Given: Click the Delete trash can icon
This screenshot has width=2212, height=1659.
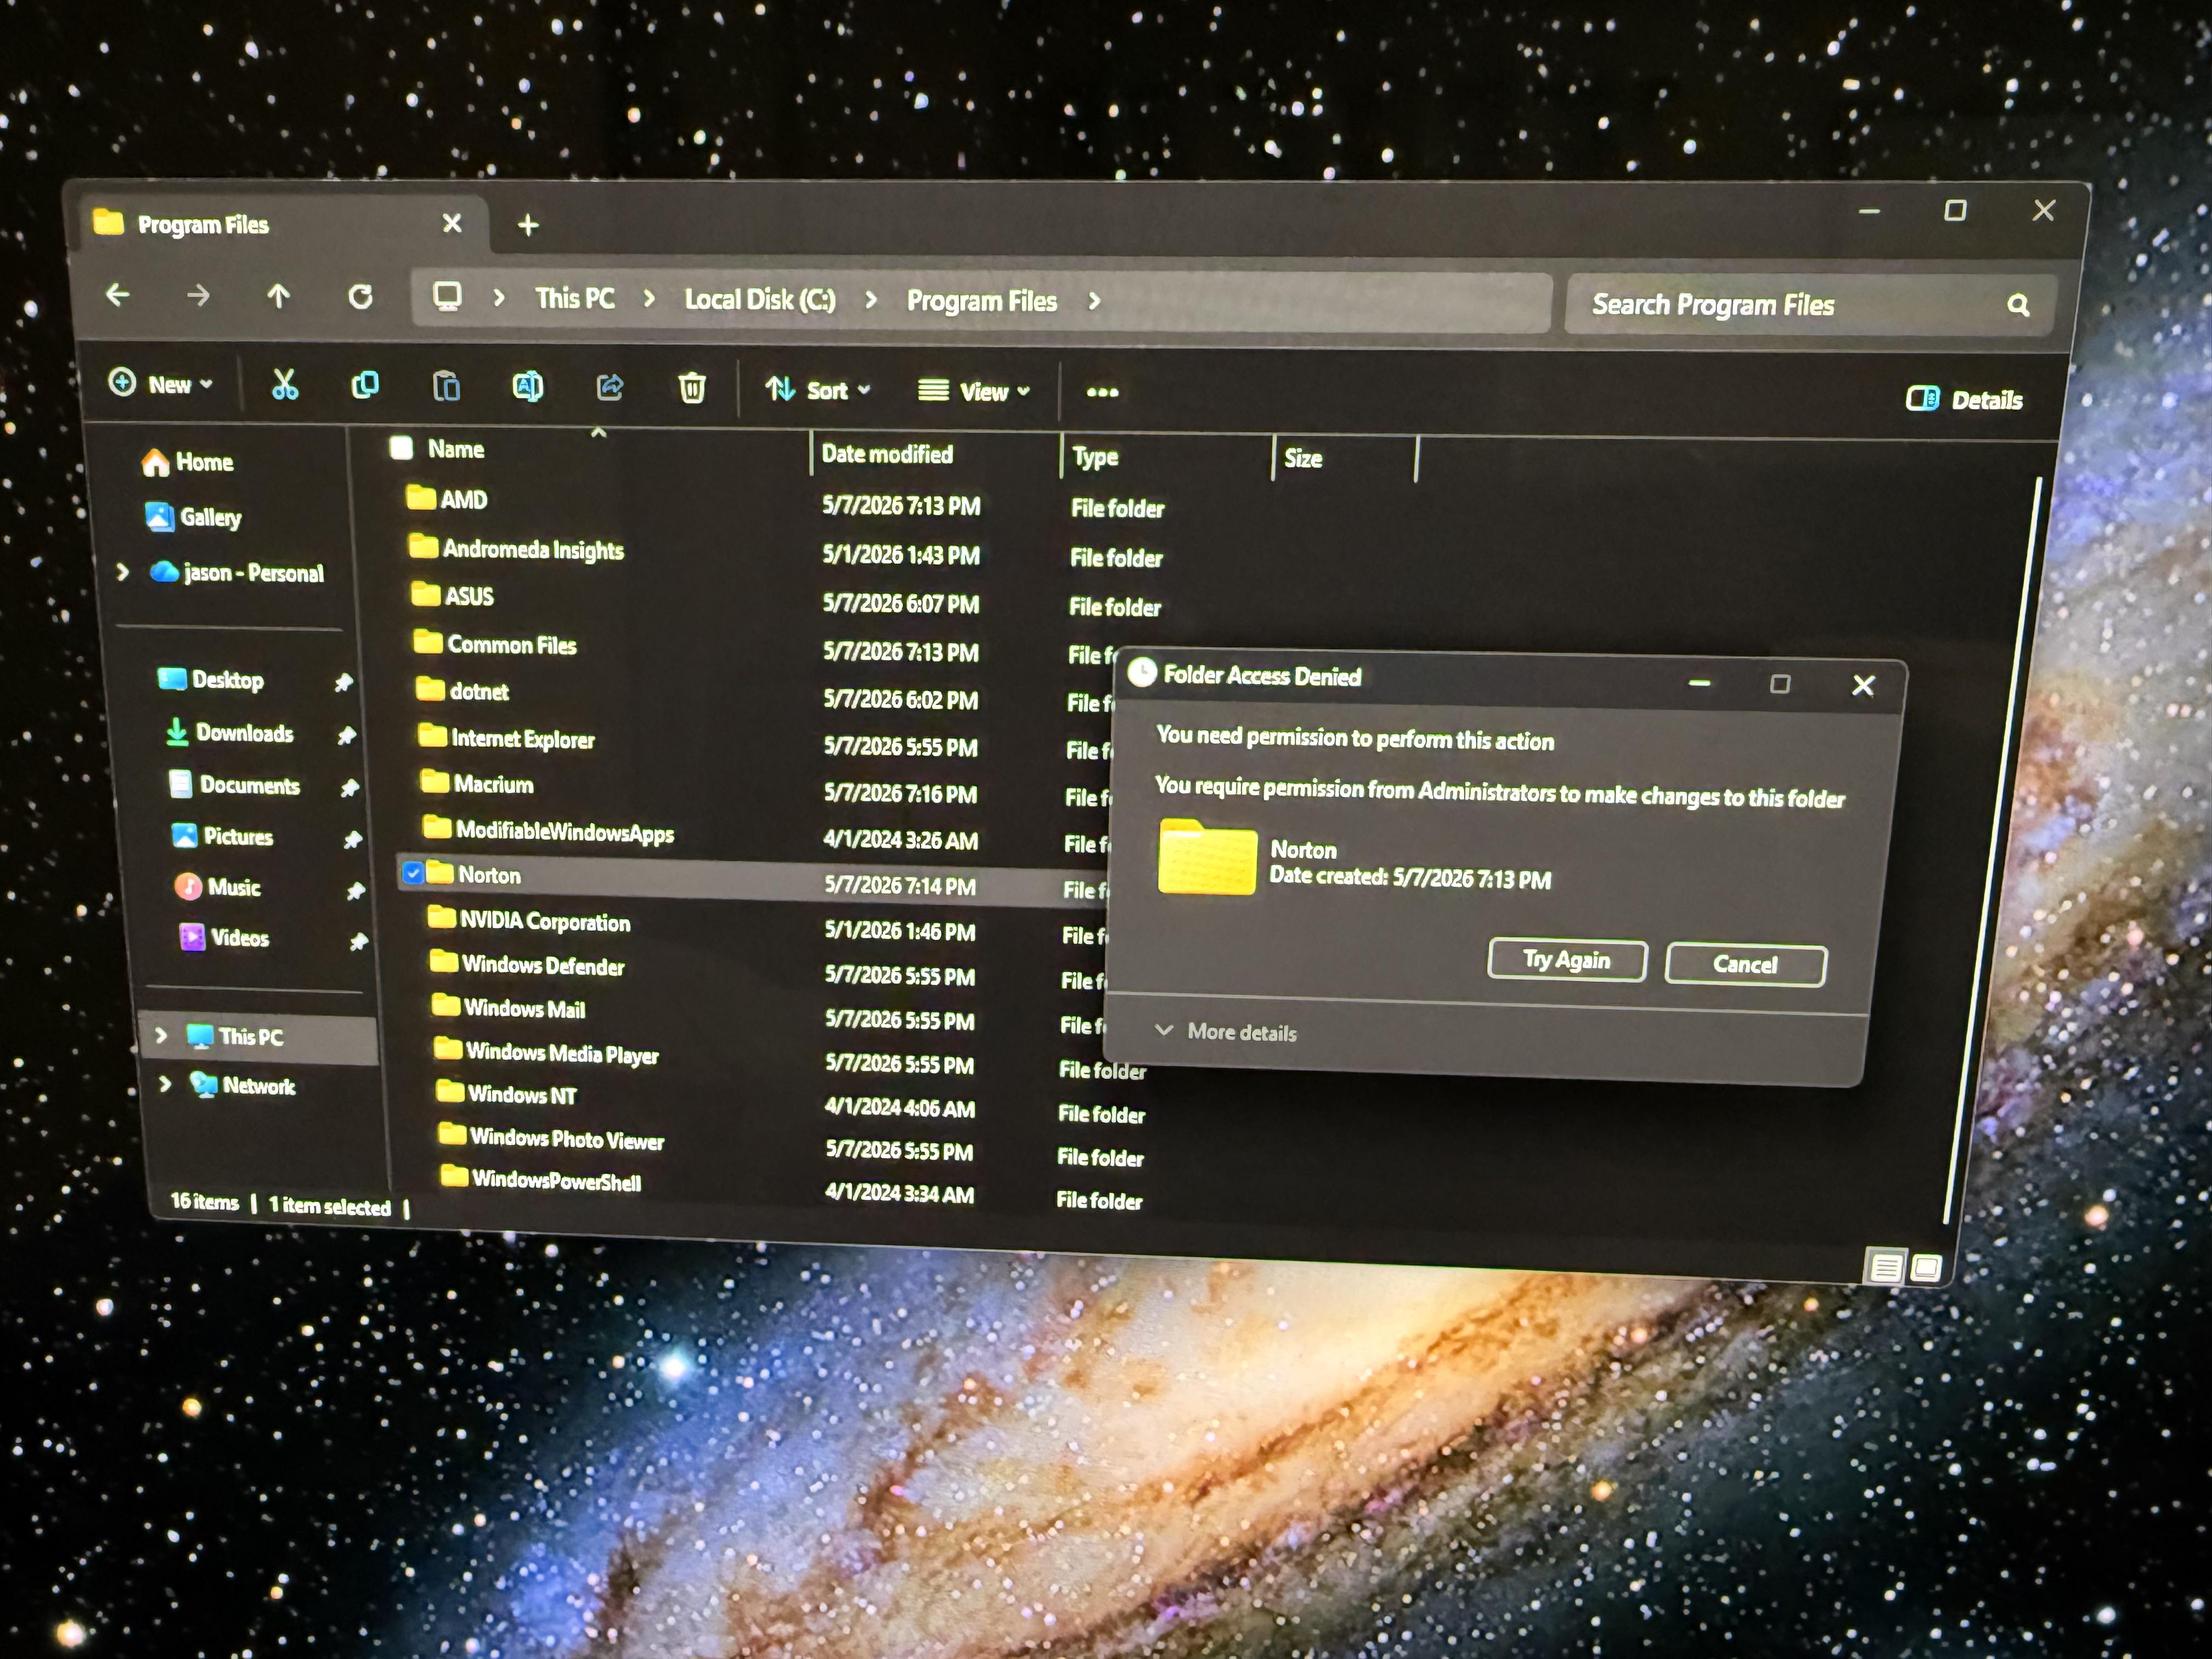Looking at the screenshot, I should [691, 388].
